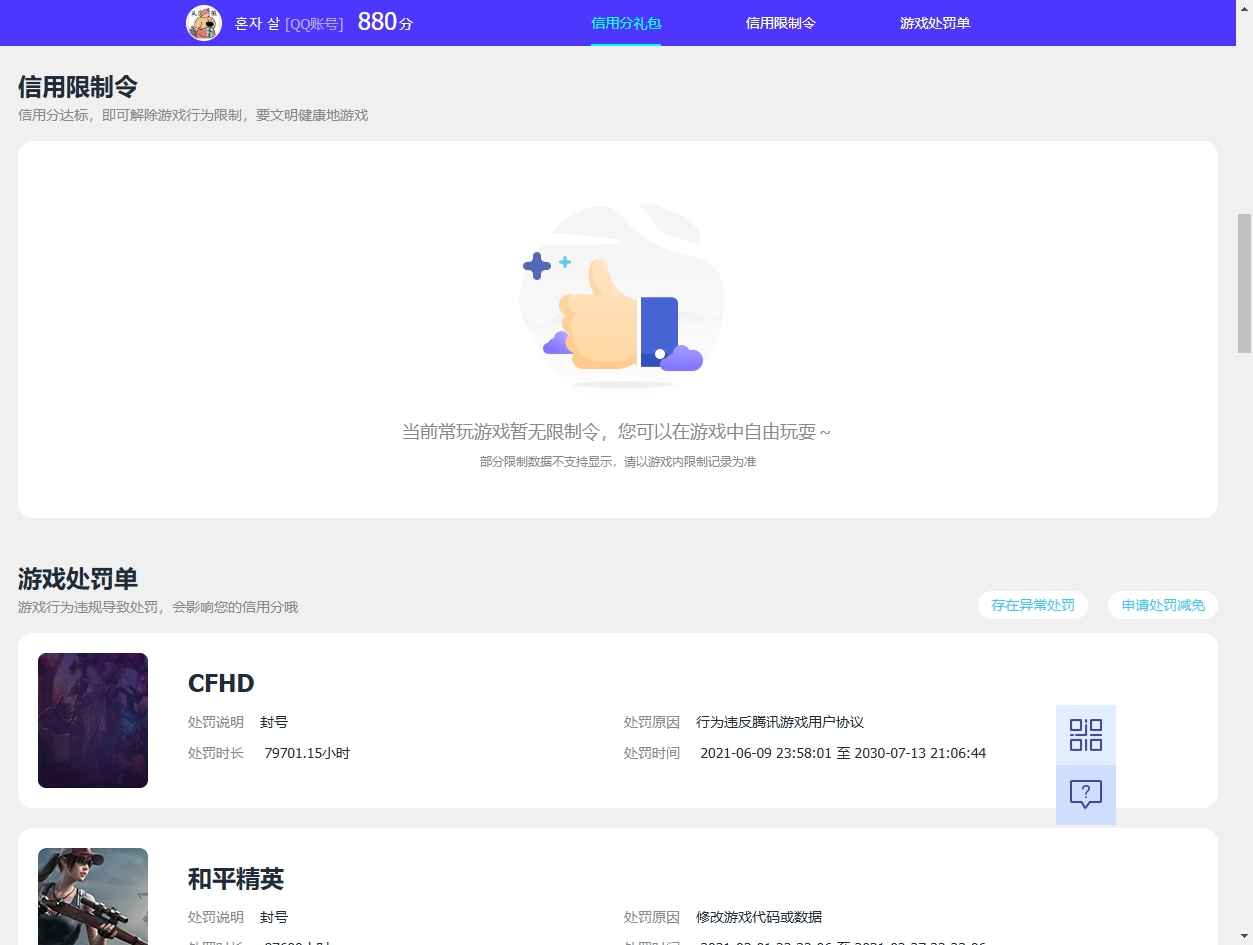Click the 行为违反腾讯游戏用户协议 reason text
Screen dimensions: 1253x945
pos(780,722)
